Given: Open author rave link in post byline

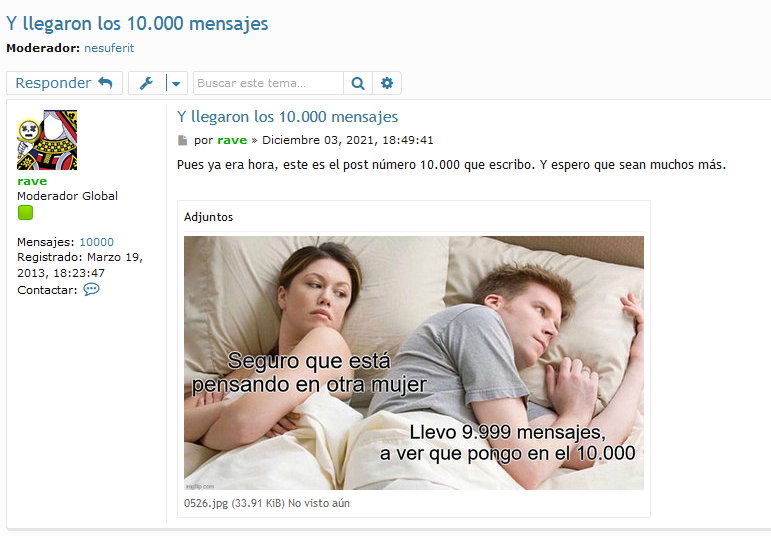Looking at the screenshot, I should coord(232,140).
